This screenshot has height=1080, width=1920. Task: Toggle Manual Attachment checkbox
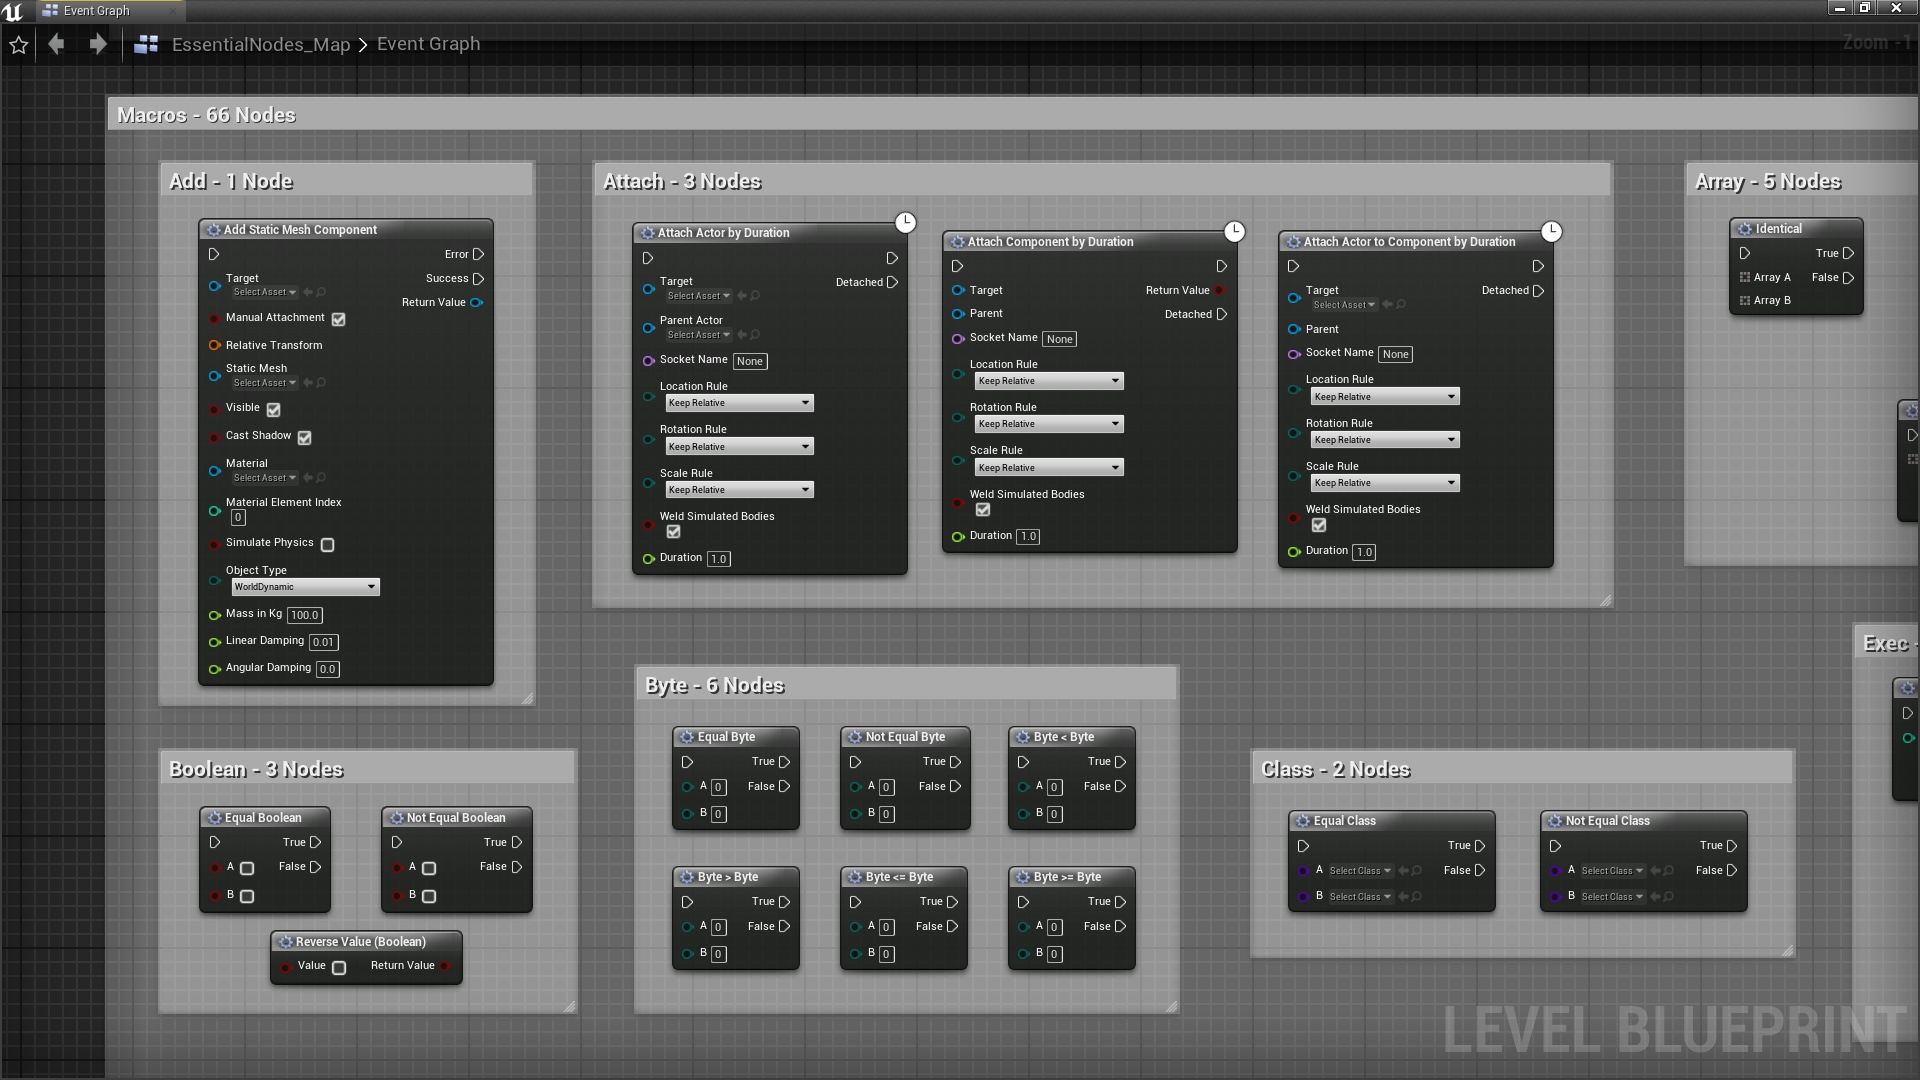[x=338, y=319]
